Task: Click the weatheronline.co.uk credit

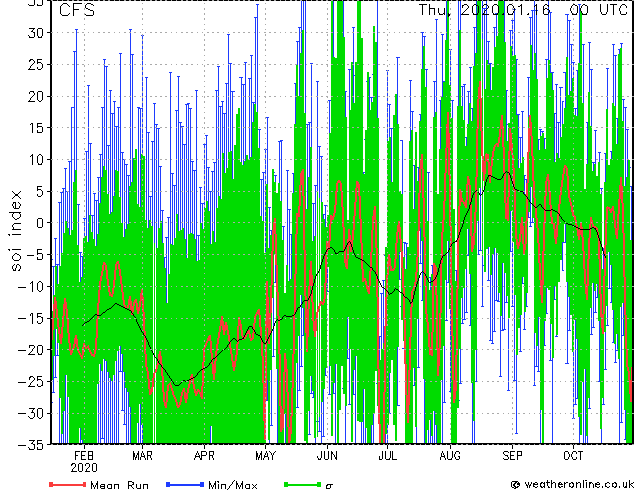Action: pos(572,484)
